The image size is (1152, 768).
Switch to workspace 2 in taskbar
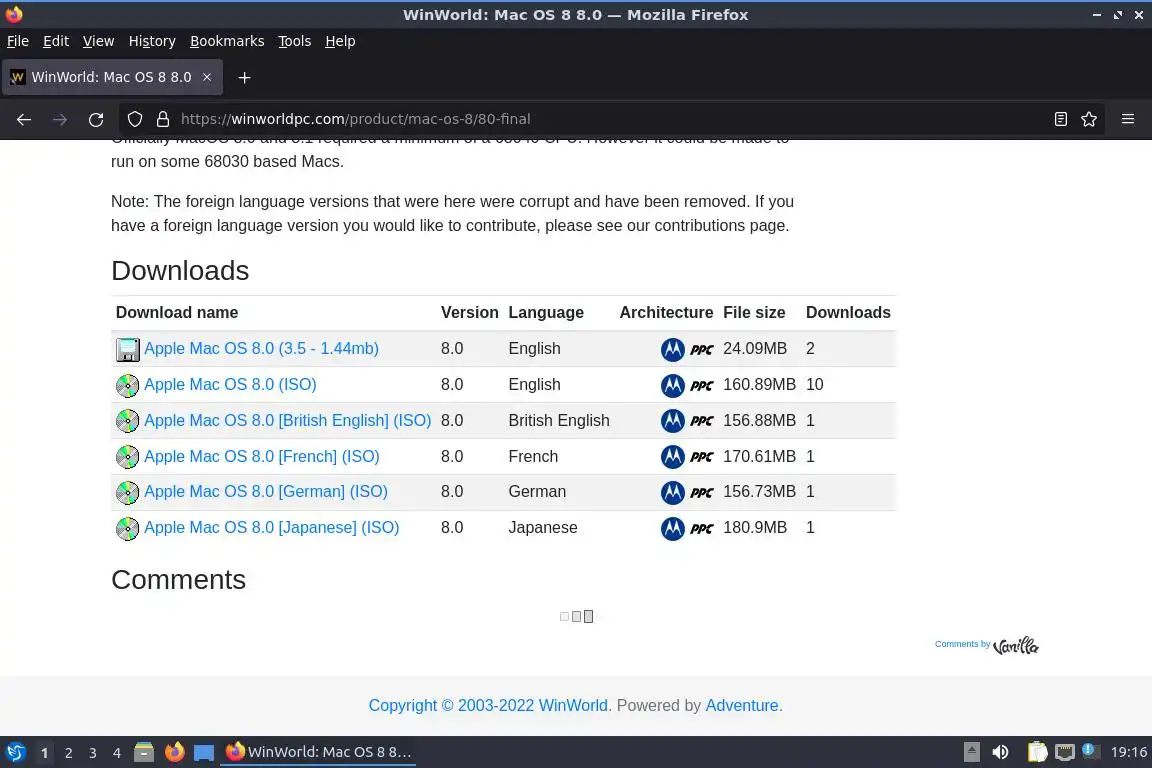(68, 753)
